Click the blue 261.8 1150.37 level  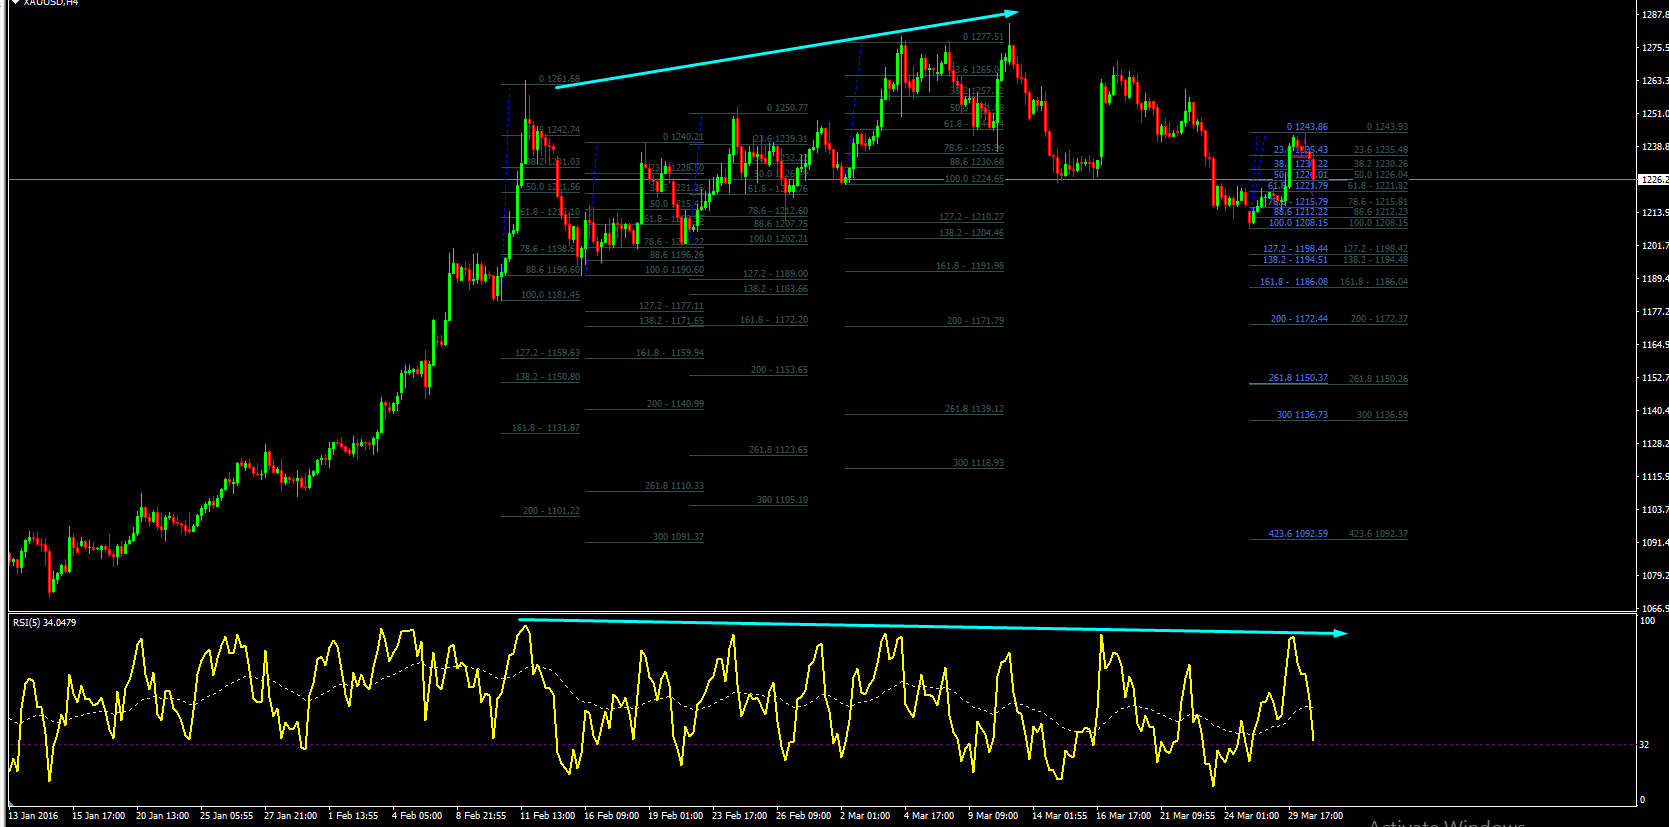[1298, 378]
